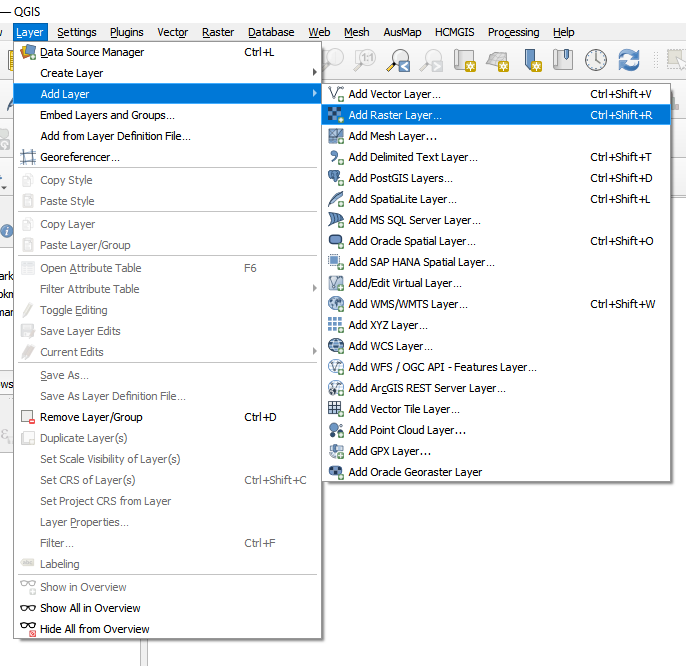Click the Oracle Georaster Layer icon
Image resolution: width=686 pixels, height=666 pixels.
pos(336,472)
